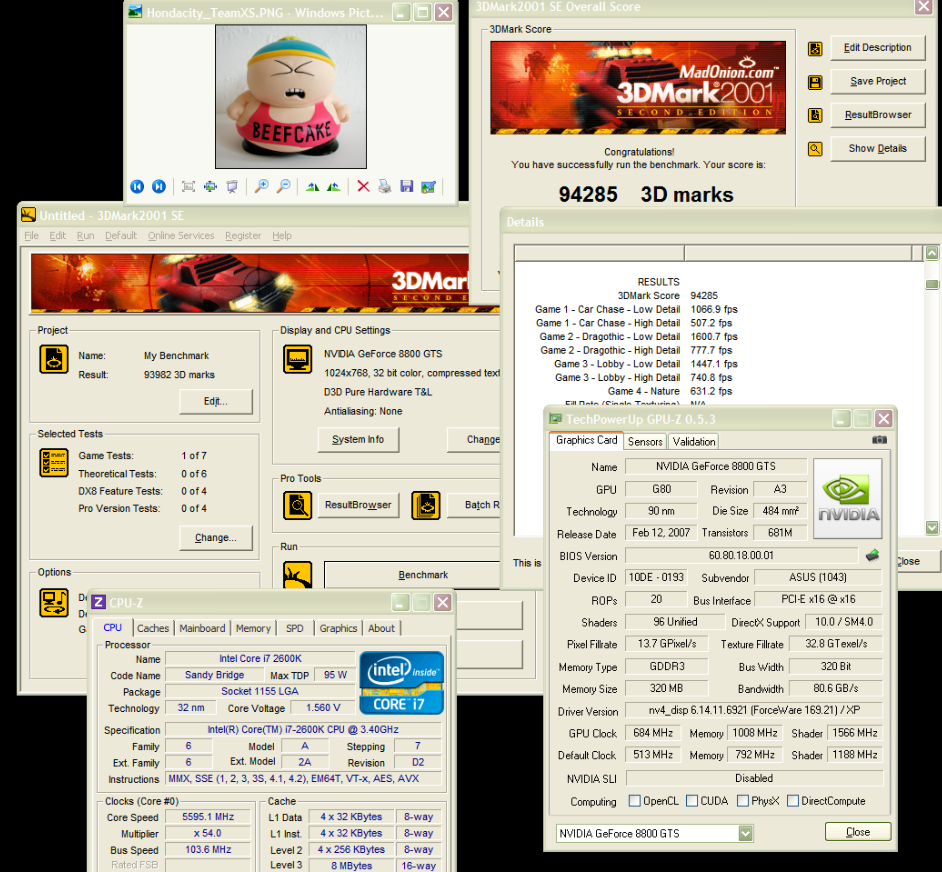Click the Show Details magnifier icon
The height and width of the screenshot is (872, 942).
tap(815, 149)
